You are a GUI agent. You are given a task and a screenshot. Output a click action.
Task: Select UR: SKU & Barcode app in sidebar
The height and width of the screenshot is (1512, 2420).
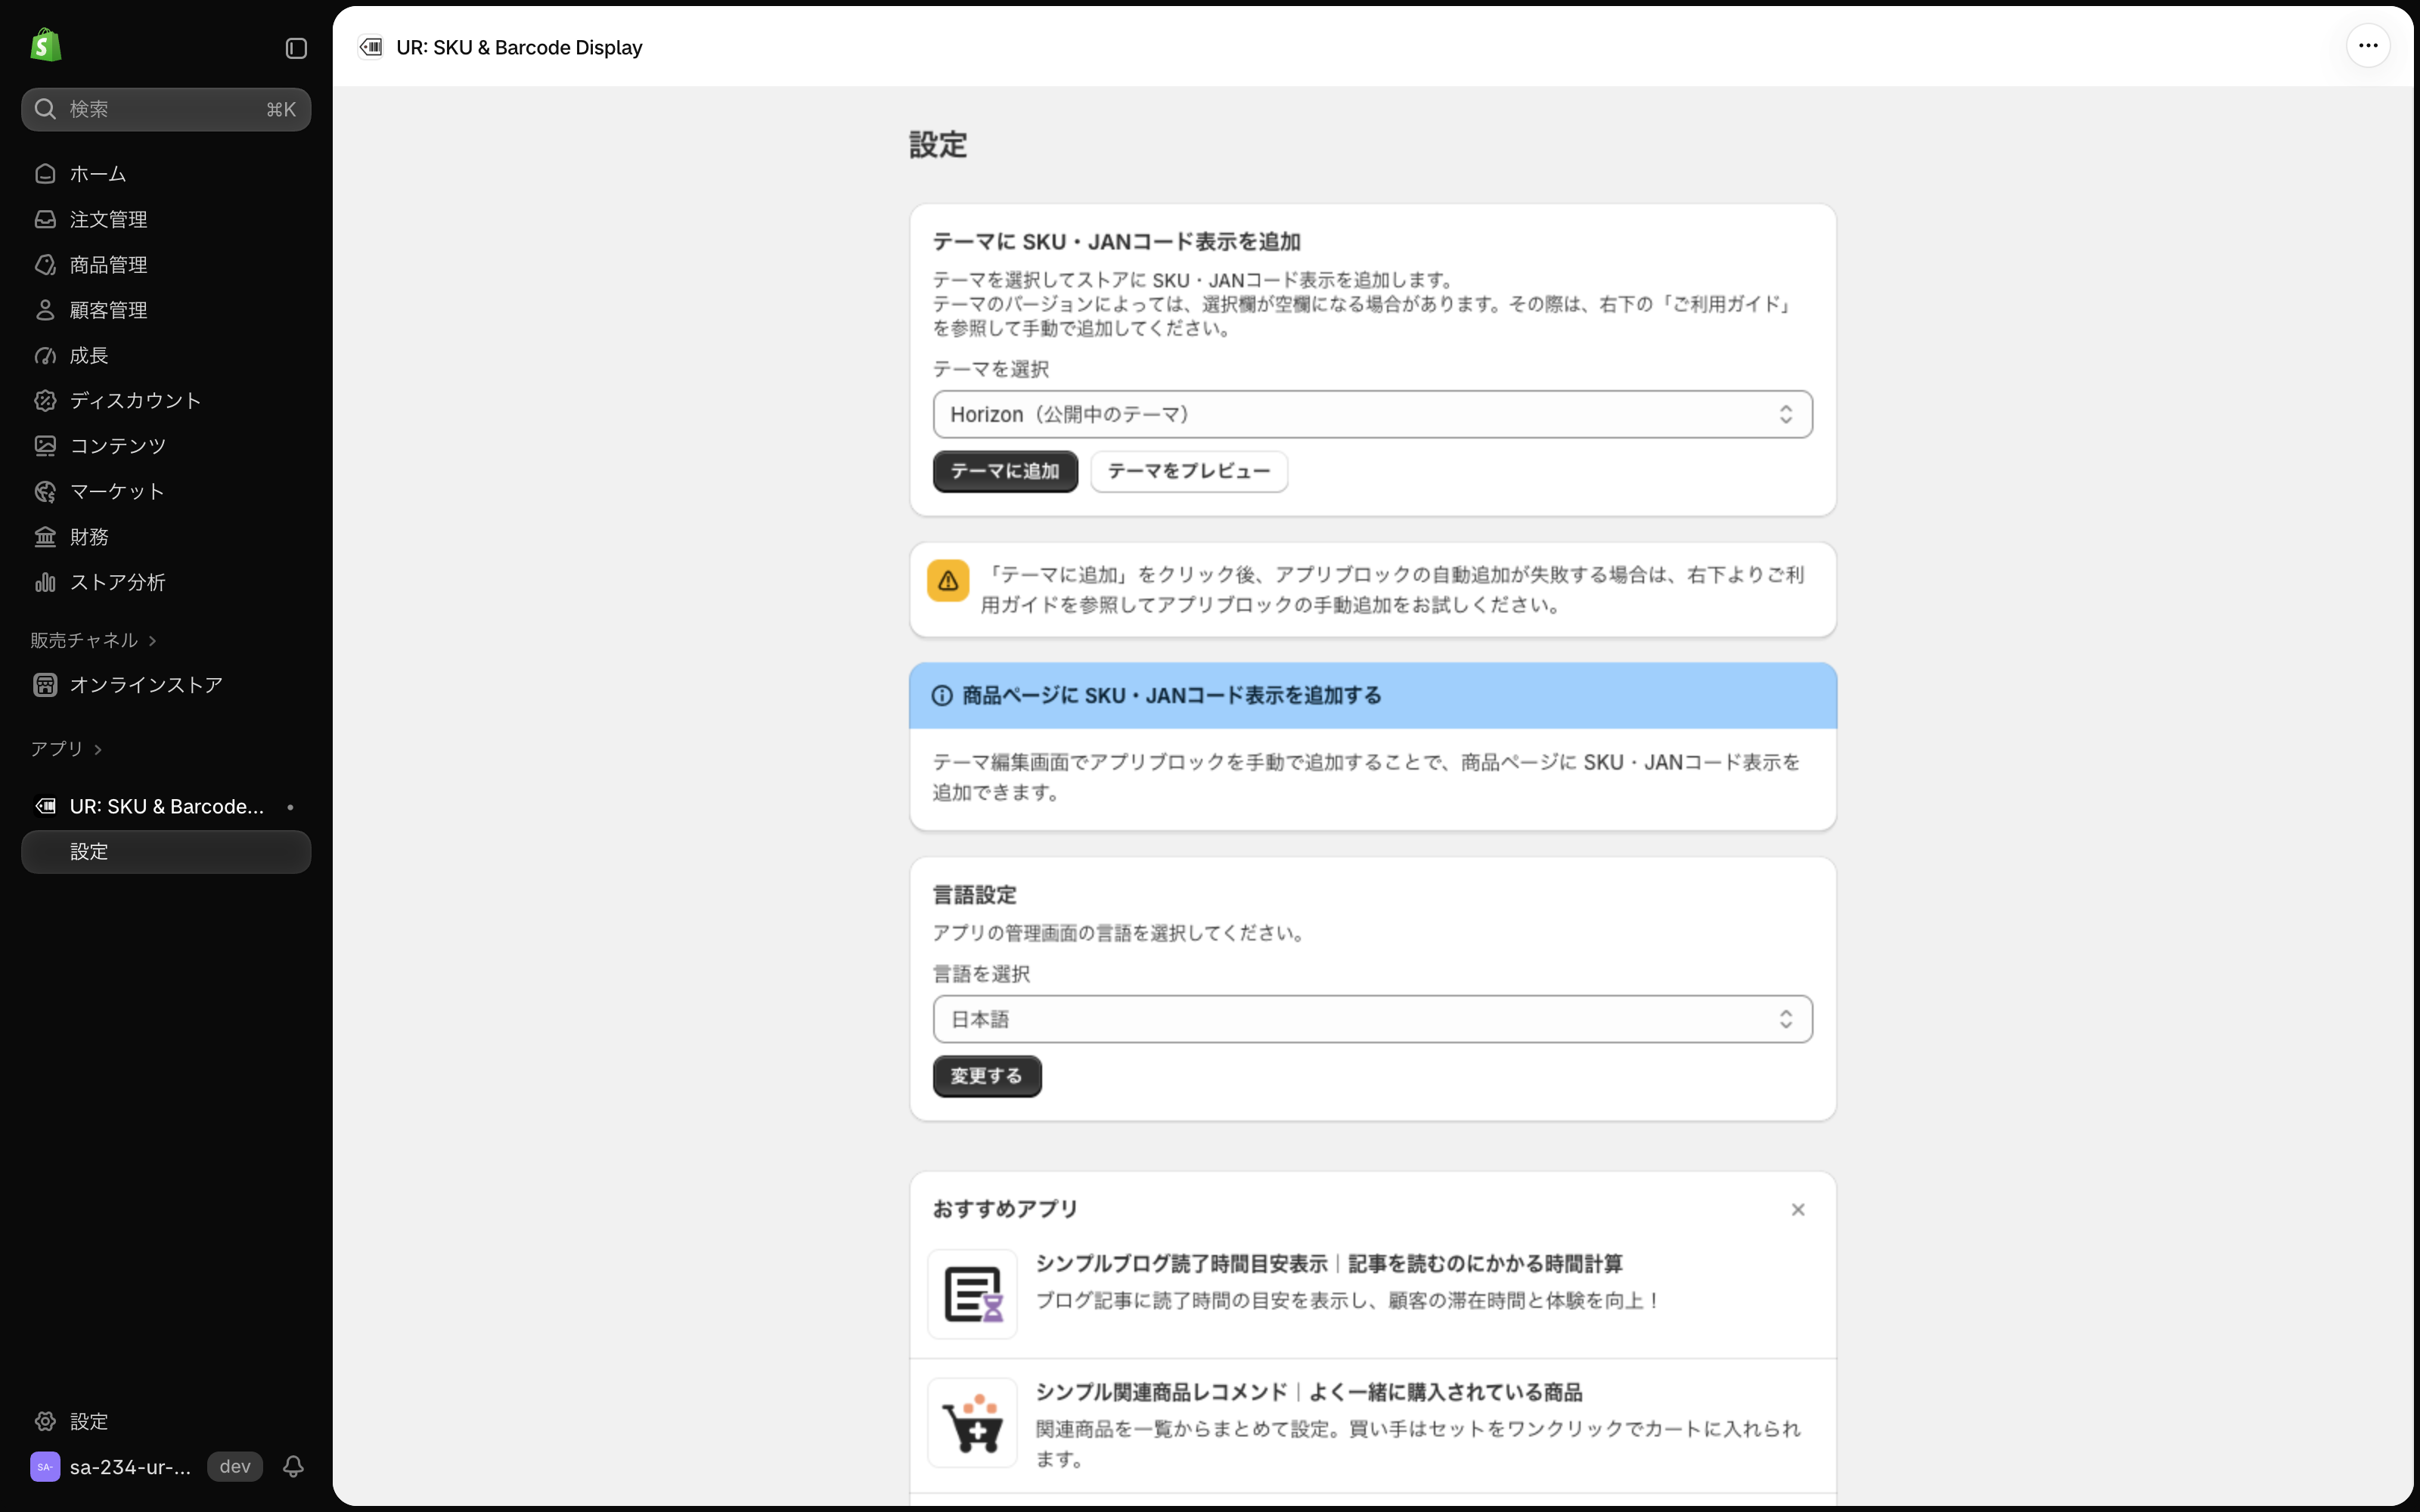166,806
